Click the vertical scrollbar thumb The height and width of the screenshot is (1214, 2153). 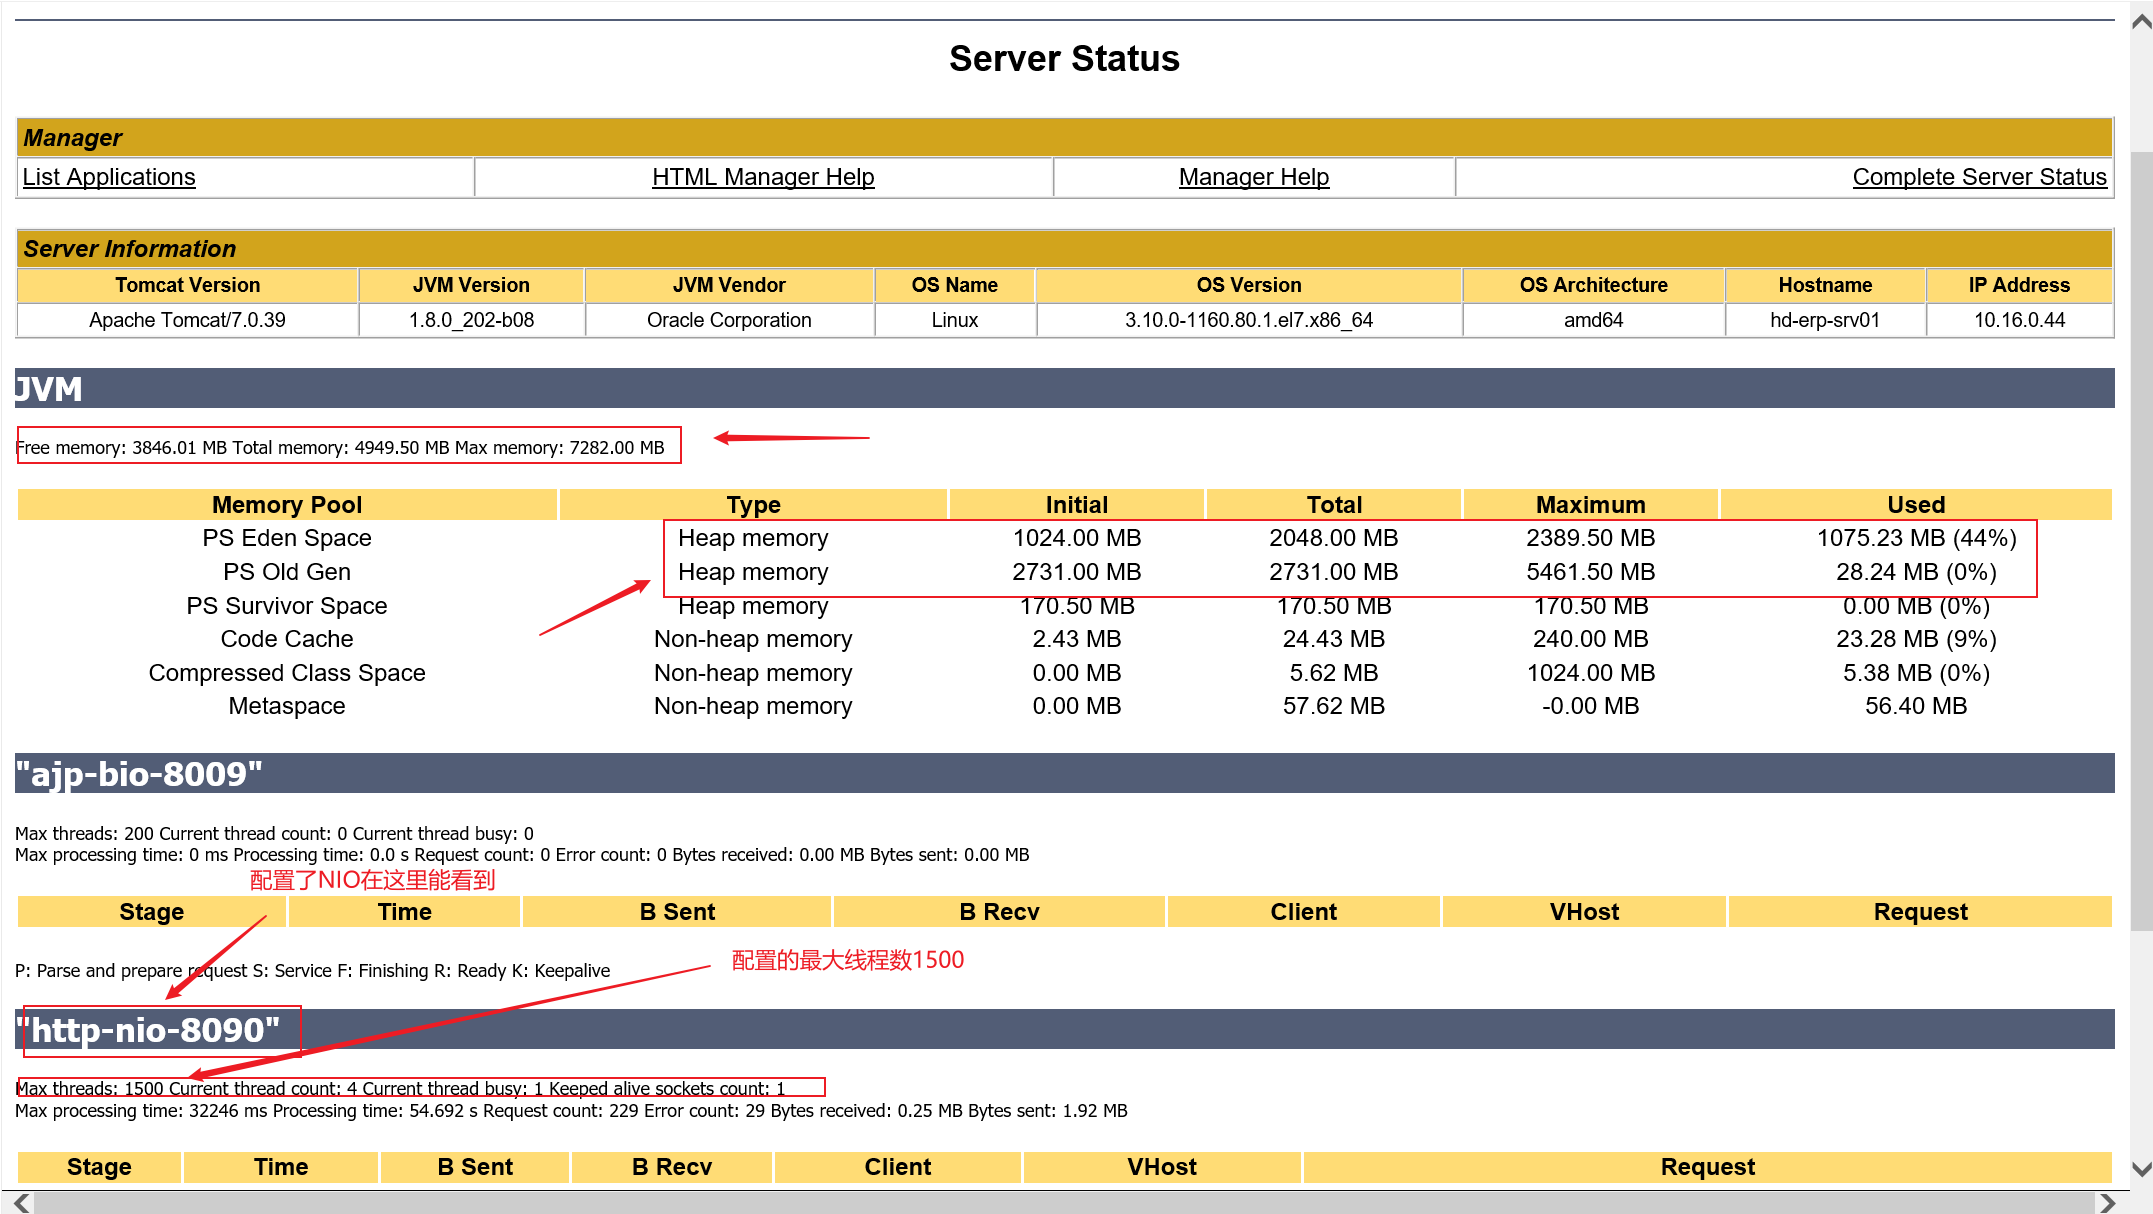click(x=2141, y=540)
